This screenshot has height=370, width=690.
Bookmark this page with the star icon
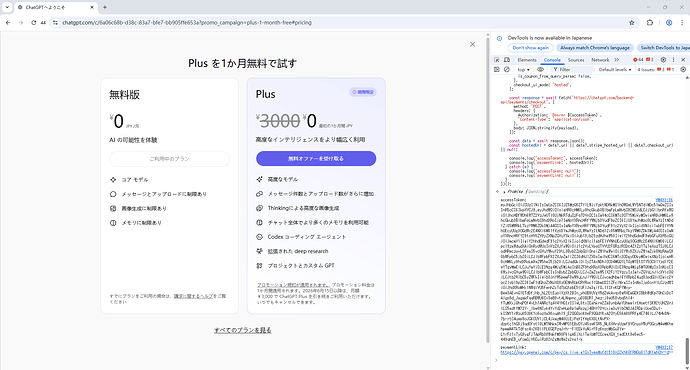631,22
